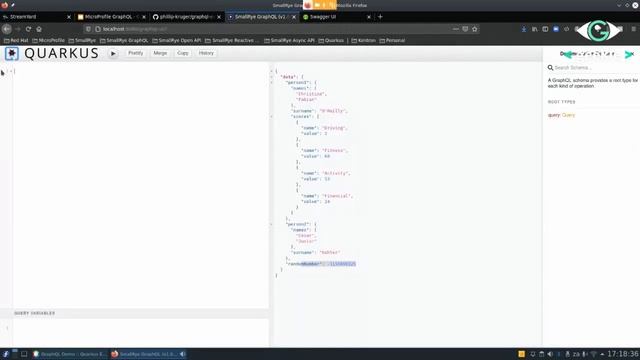This screenshot has width=640, height=360.
Task: Expand the Query Variables panel
Action: [135, 313]
